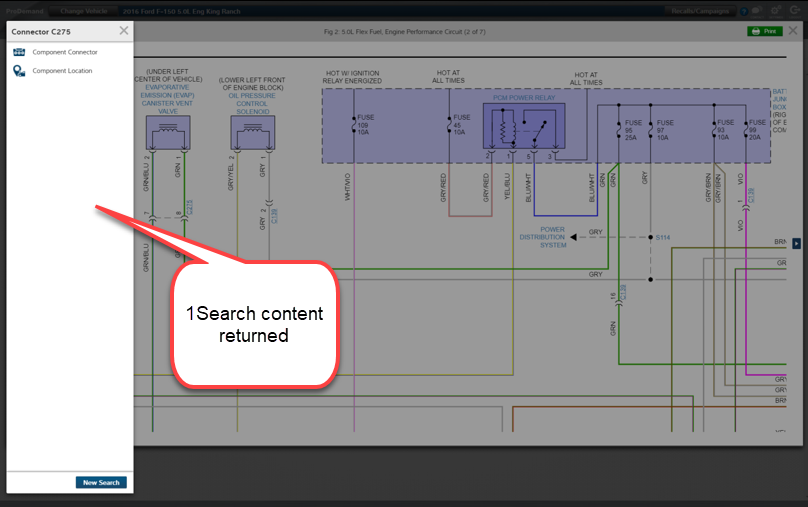This screenshot has height=507, width=808.
Task: Select the S114 splice label
Action: coord(662,237)
